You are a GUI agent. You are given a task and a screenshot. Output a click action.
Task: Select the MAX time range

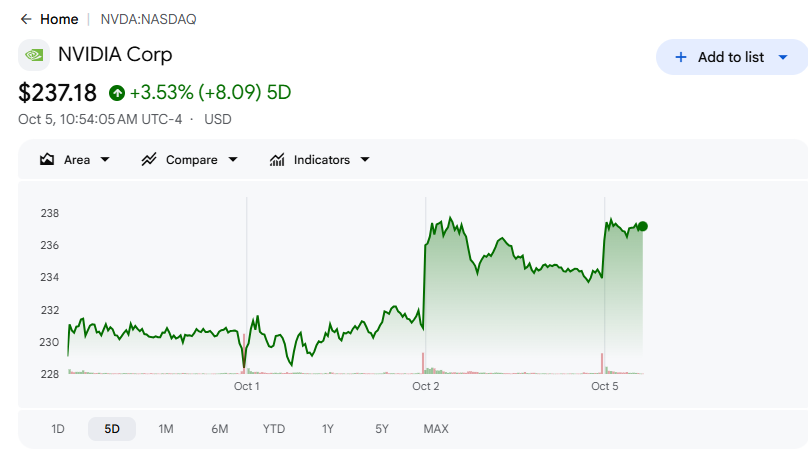coord(436,429)
